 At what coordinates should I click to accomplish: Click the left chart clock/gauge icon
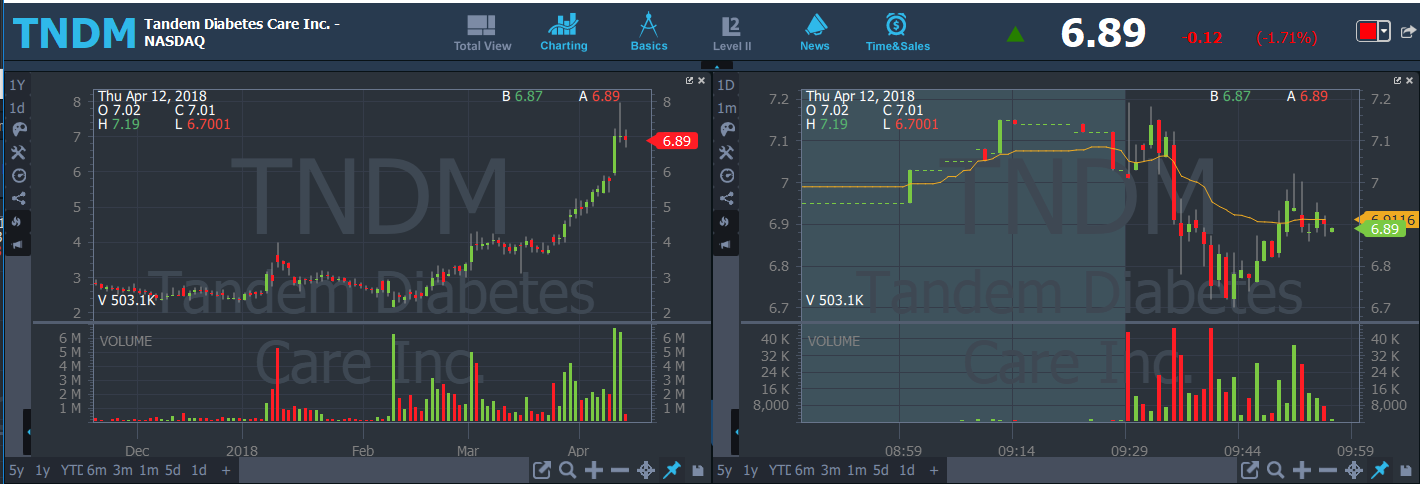(18, 175)
